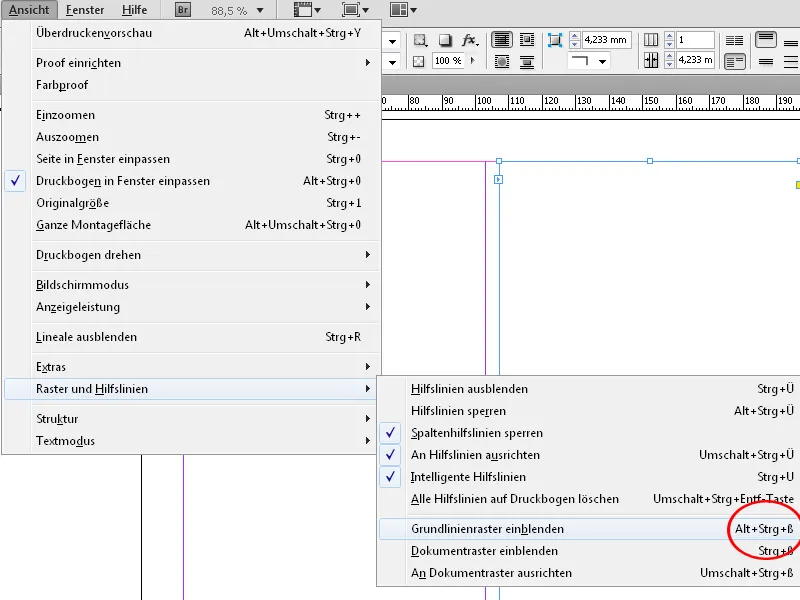800x600 pixels.
Task: Click the frame's top left handle
Action: point(499,161)
